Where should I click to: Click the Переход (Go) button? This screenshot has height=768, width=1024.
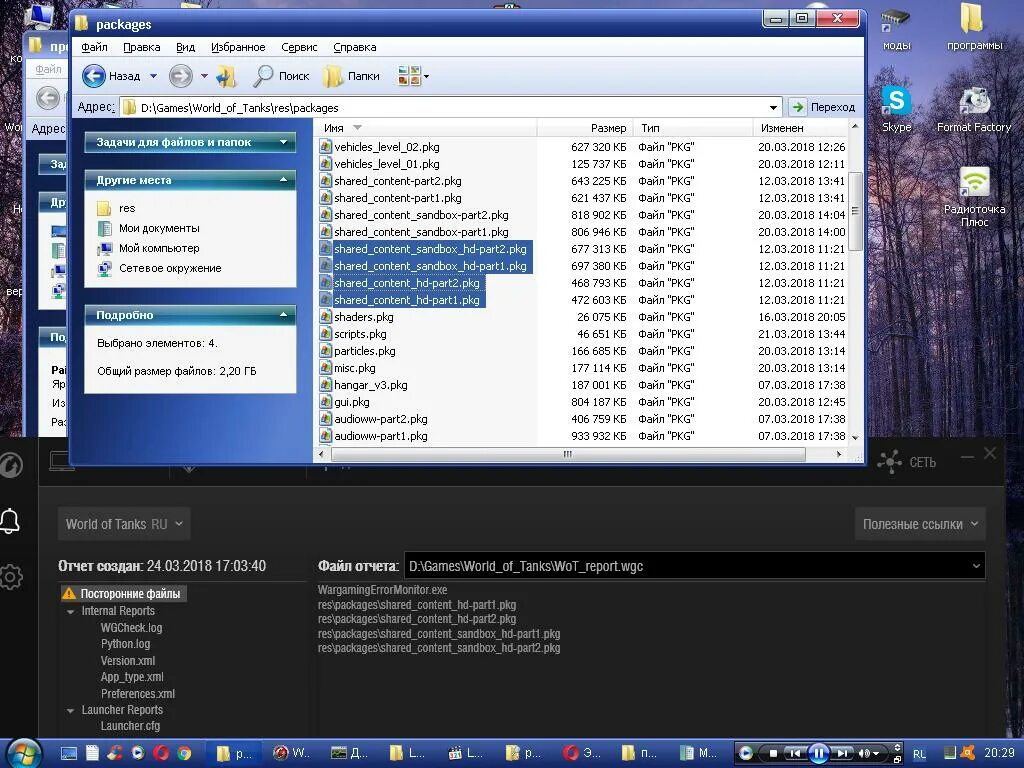click(823, 107)
